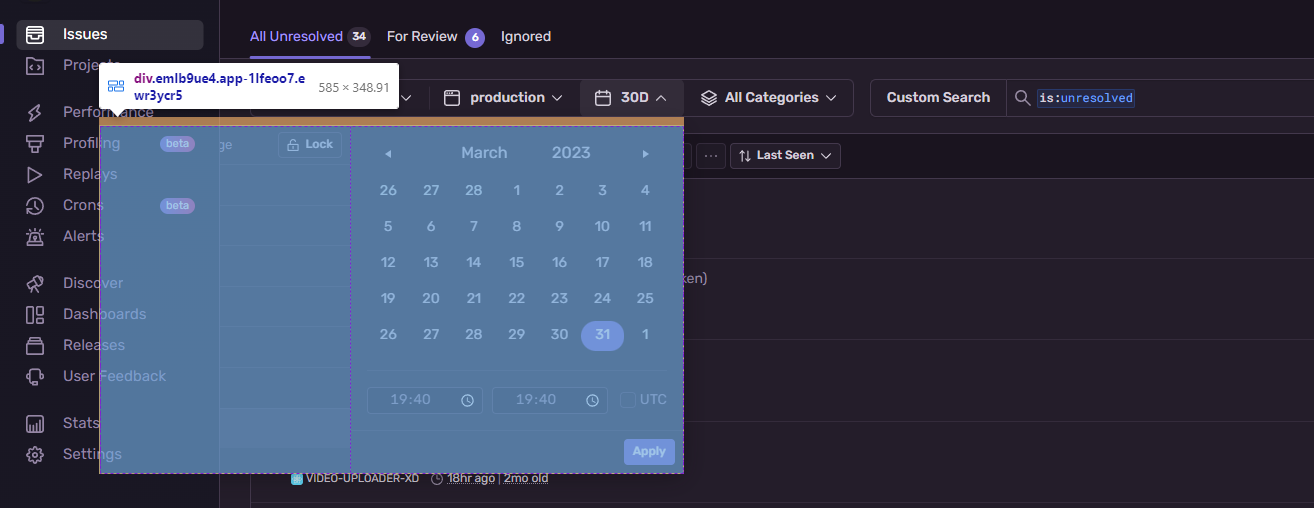Screen dimensions: 1314x508
Task: Toggle the UTC checkbox
Action: [x=627, y=400]
